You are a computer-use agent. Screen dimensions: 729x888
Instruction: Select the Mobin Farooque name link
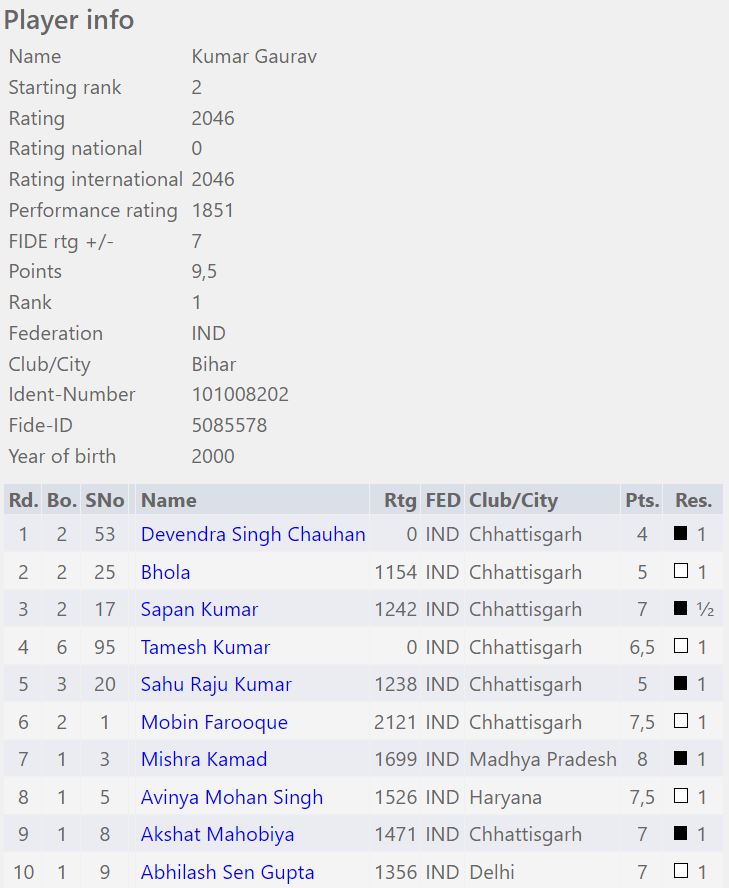[x=214, y=722]
